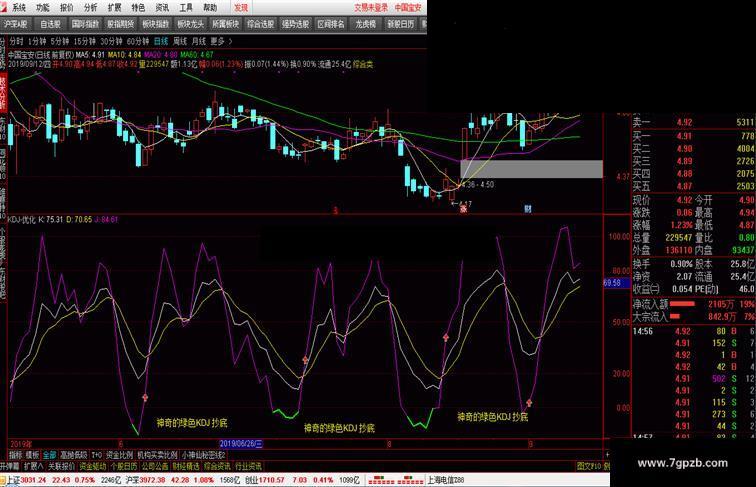Screen dimensions: 756x487
Task: Click the 涨 marker icon under the candlesticks
Action: point(463,209)
